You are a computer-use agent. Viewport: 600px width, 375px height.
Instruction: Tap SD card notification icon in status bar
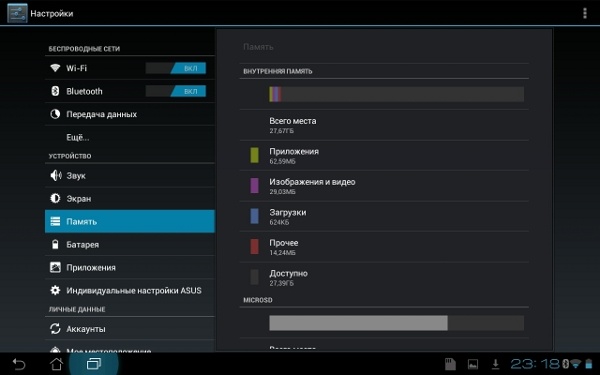pos(450,364)
